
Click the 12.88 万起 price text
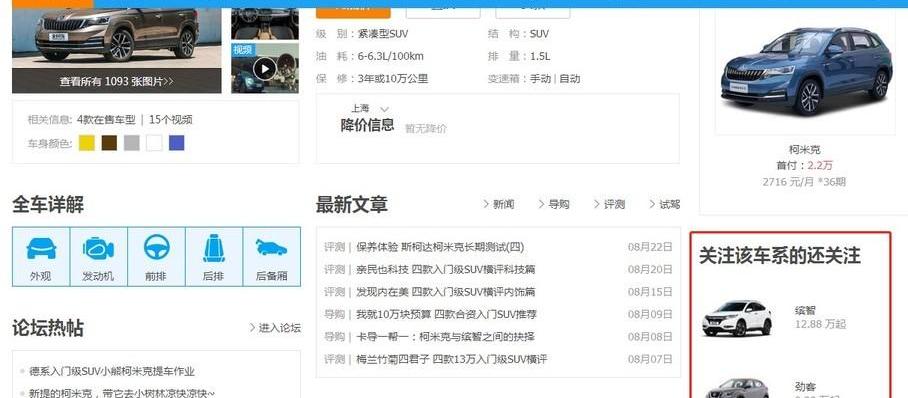[x=820, y=324]
